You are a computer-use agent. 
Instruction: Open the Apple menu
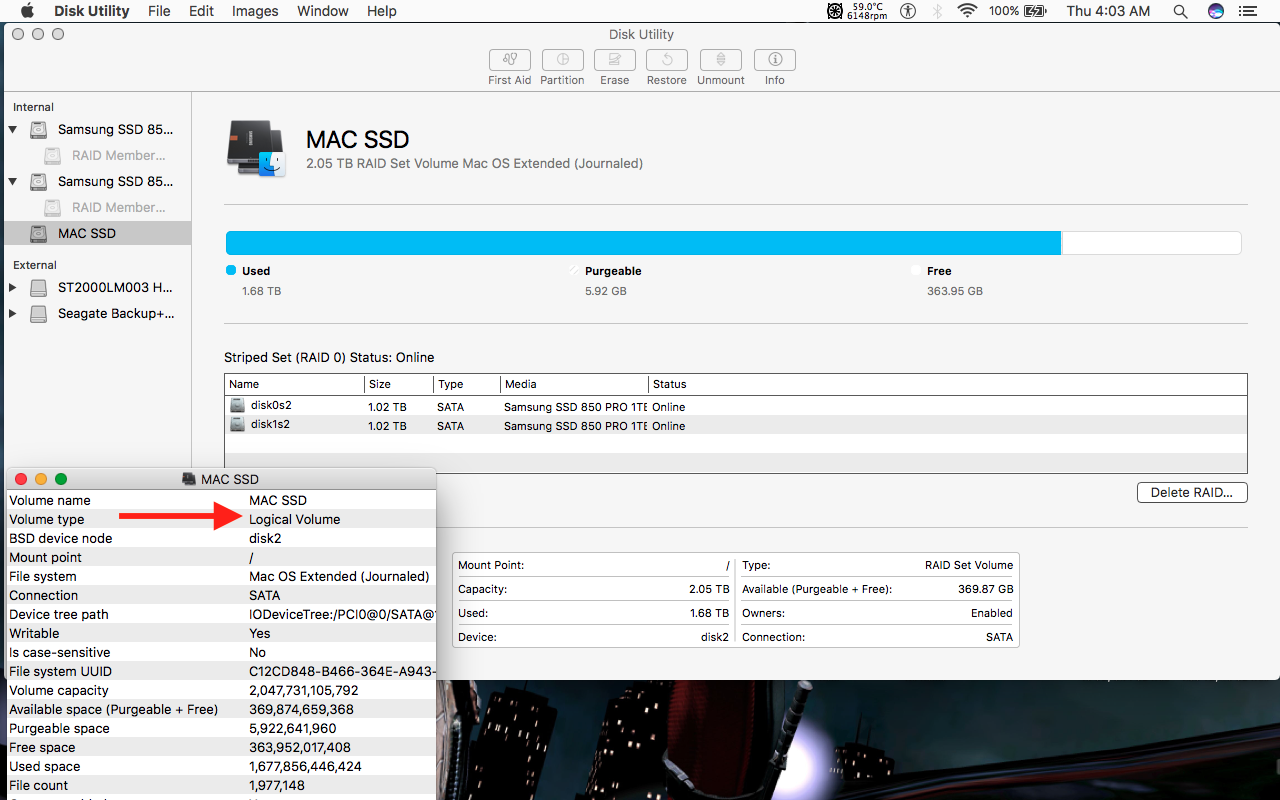tap(27, 11)
